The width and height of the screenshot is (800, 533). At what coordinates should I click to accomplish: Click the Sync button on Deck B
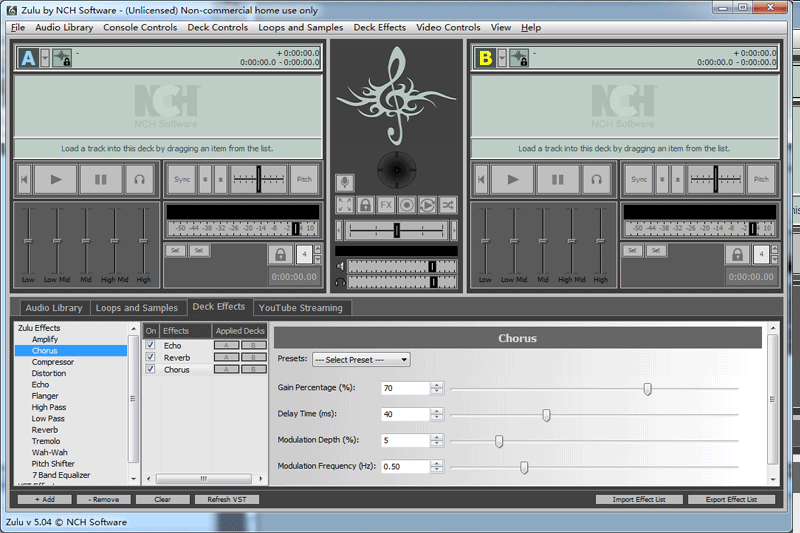(639, 179)
